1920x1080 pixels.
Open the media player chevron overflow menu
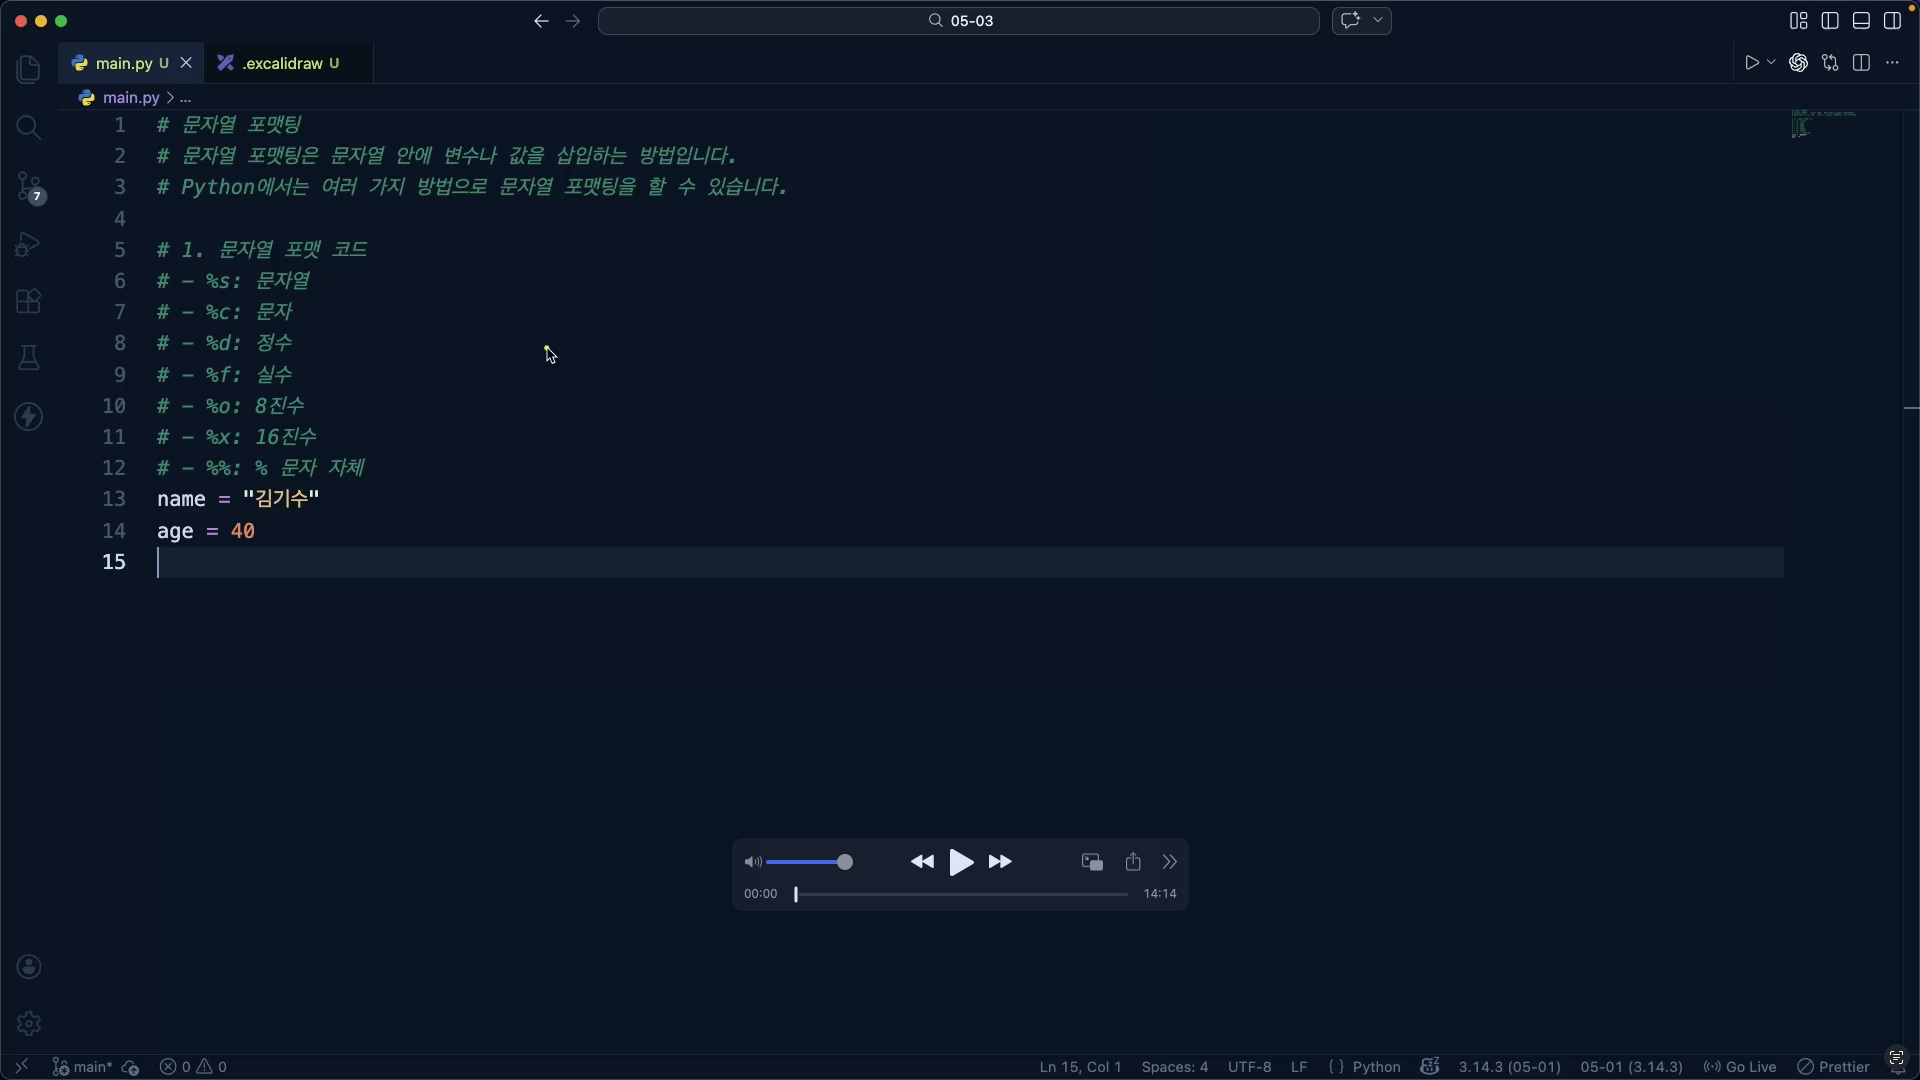coord(1170,861)
